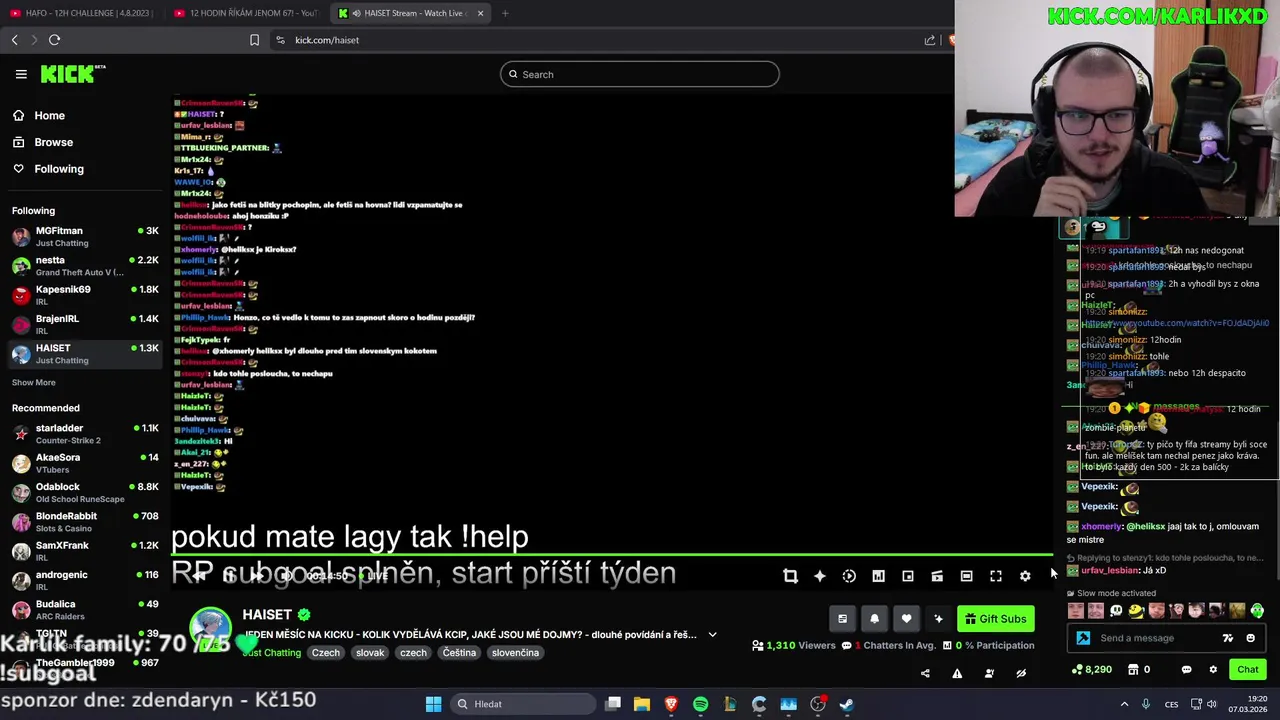Click the Gift Subs button

(x=995, y=619)
